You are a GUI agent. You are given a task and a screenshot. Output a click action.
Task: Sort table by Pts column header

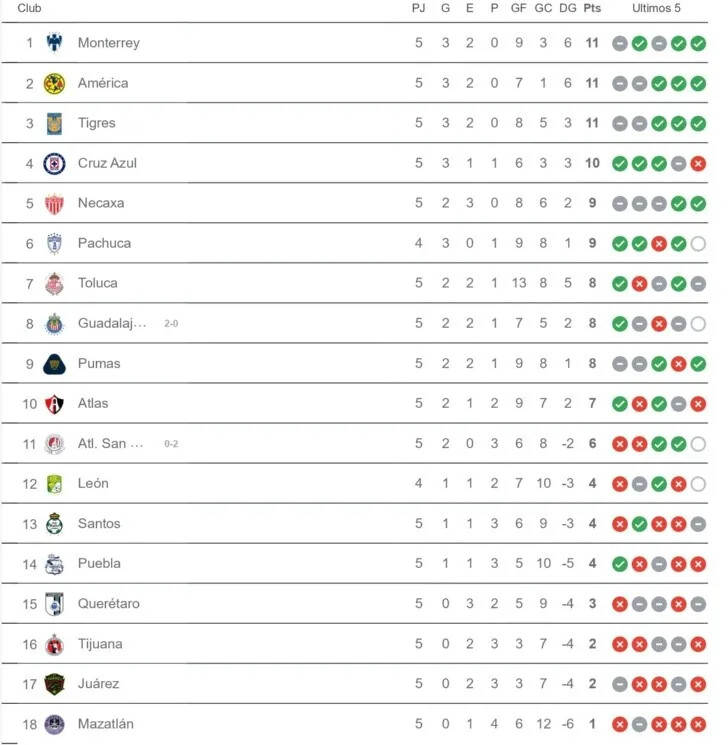point(592,8)
